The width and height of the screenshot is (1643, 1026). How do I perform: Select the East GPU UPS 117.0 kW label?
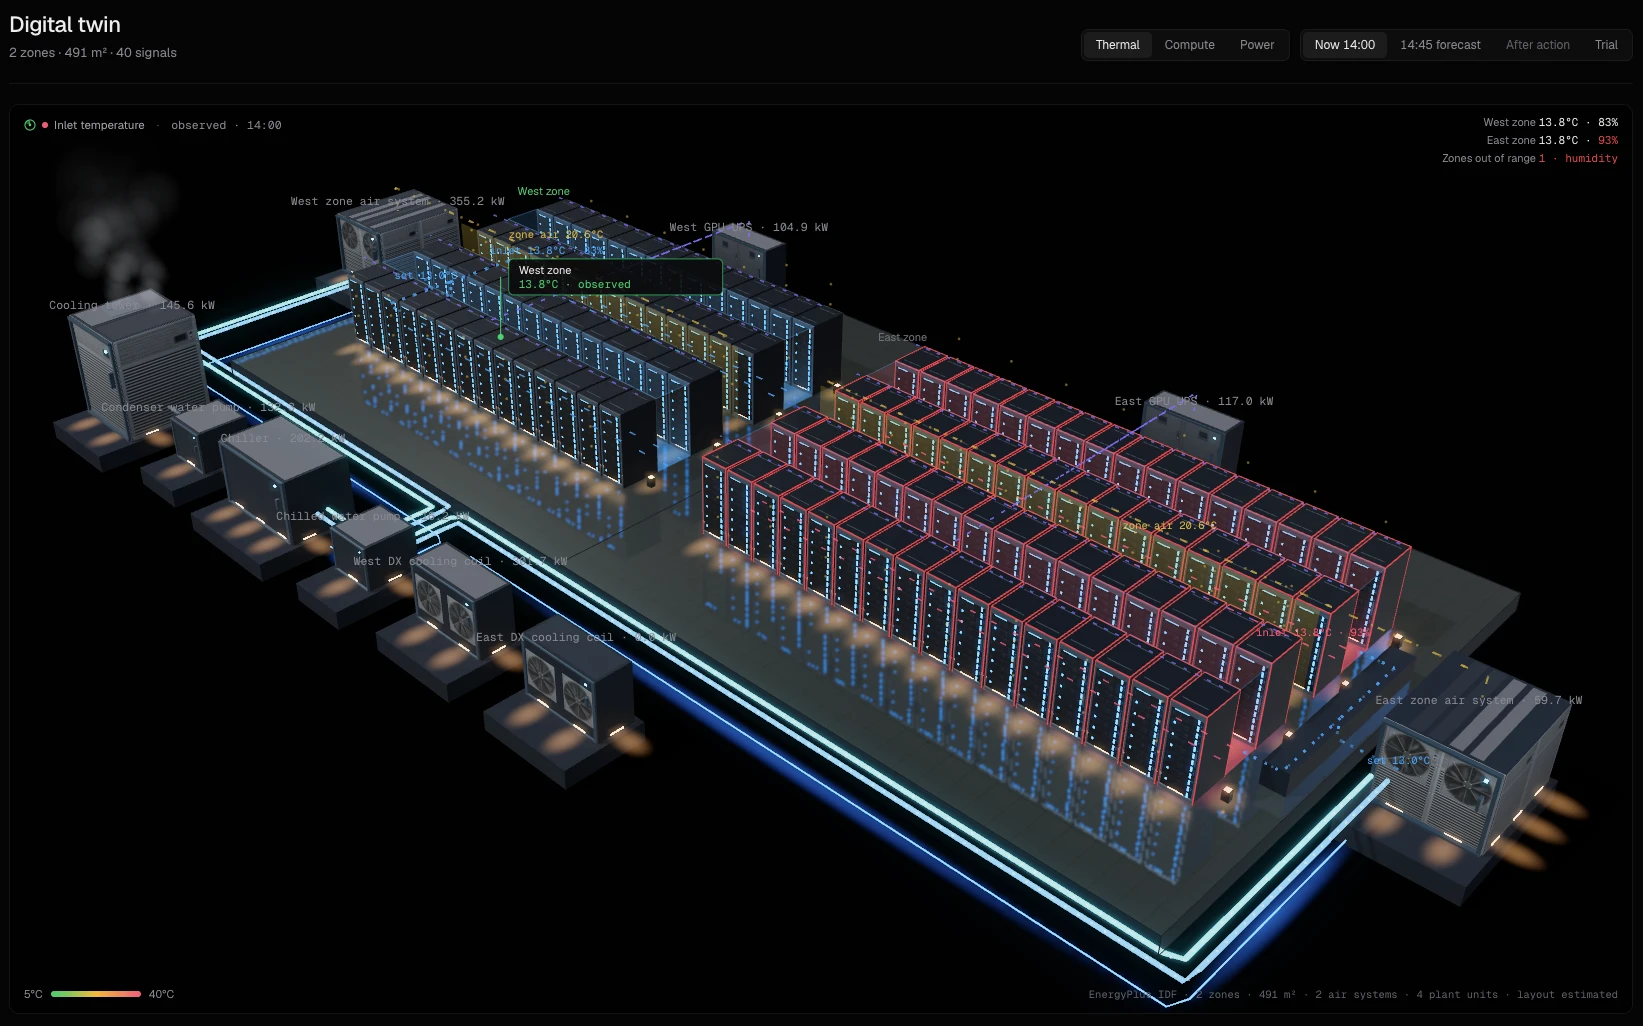[x=1194, y=401]
